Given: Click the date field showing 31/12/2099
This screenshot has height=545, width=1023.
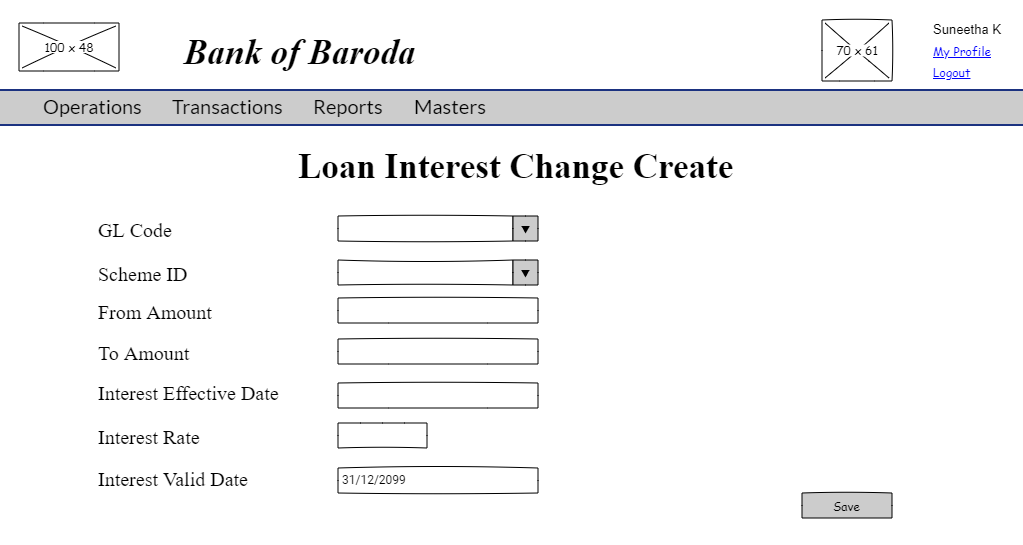Looking at the screenshot, I should click(437, 480).
